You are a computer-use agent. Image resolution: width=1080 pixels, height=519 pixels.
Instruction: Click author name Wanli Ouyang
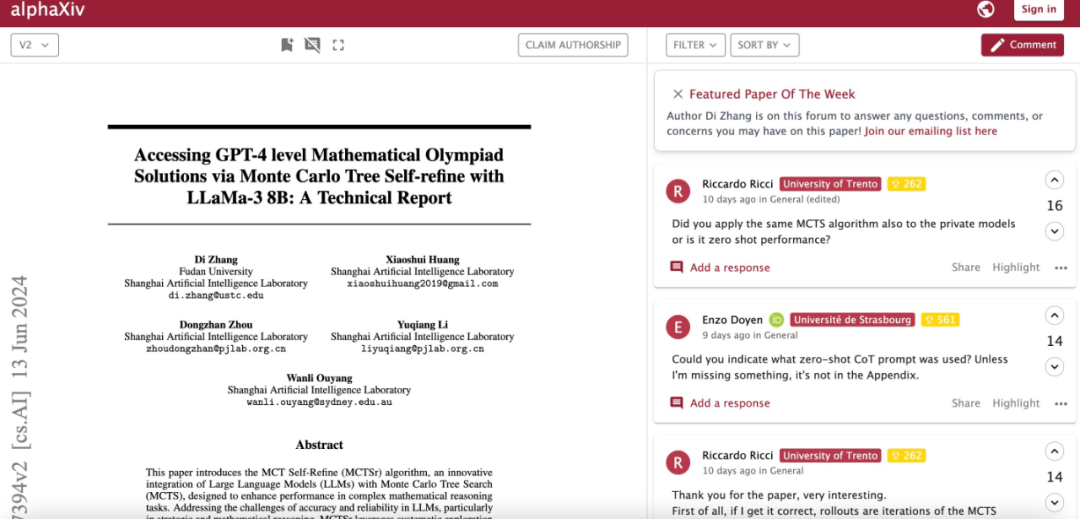coord(319,378)
